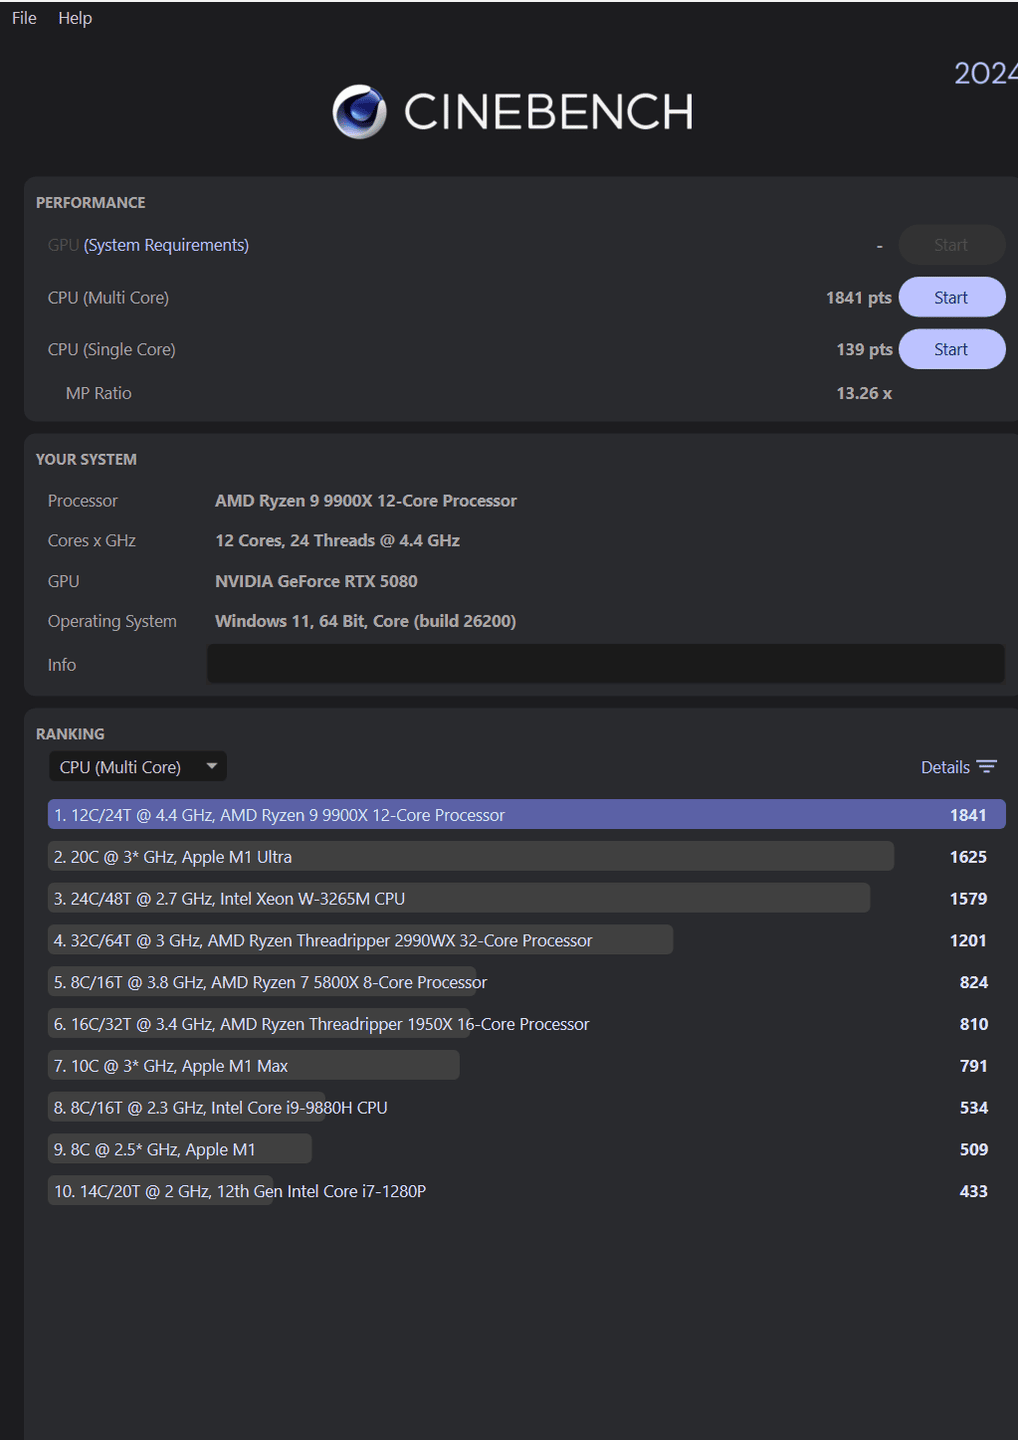Click the Cinebench logo sphere icon
1018x1440 pixels.
(x=360, y=111)
